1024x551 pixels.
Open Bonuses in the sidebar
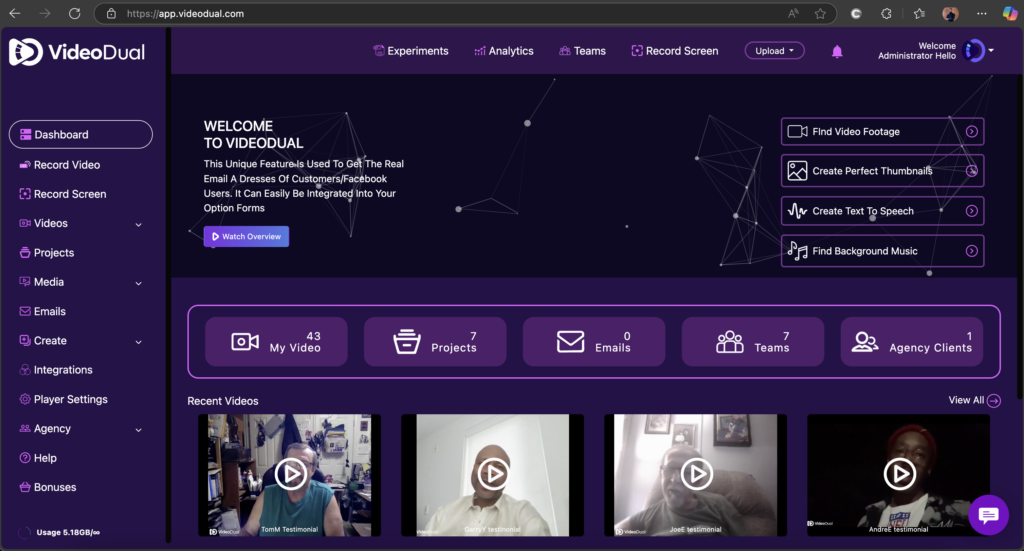coord(48,488)
